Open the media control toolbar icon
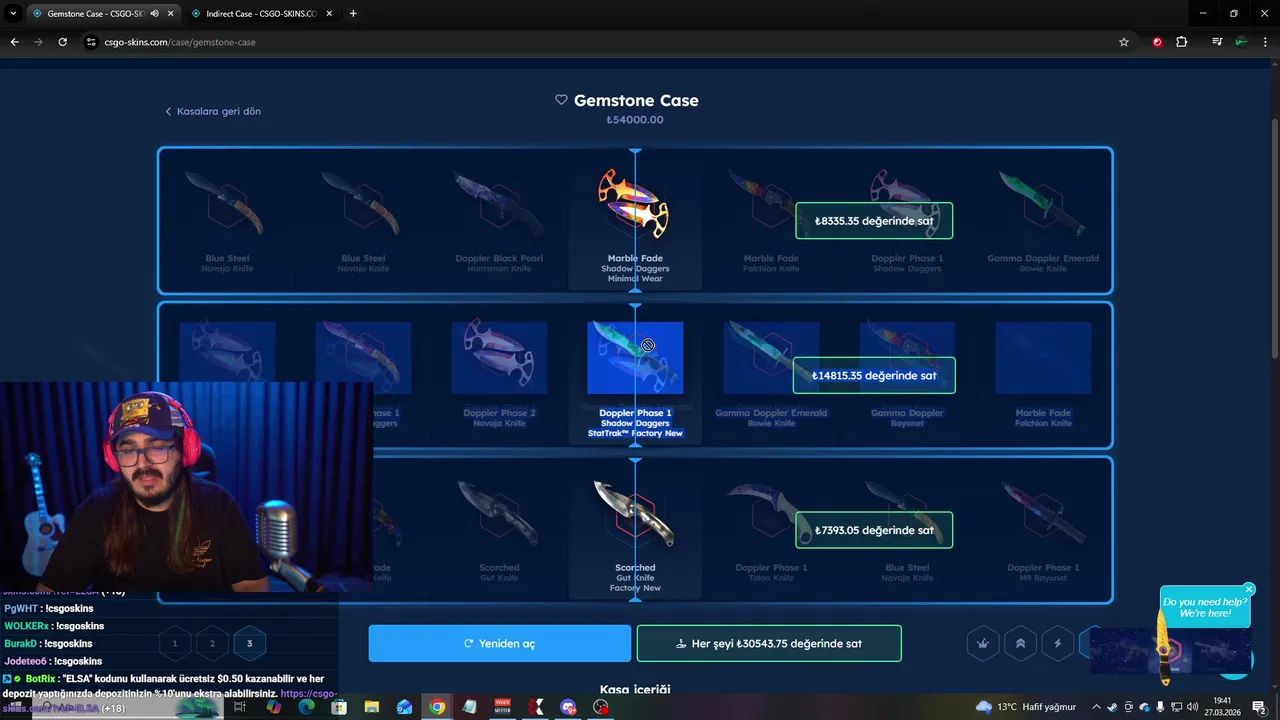This screenshot has height=720, width=1280. (x=1216, y=42)
